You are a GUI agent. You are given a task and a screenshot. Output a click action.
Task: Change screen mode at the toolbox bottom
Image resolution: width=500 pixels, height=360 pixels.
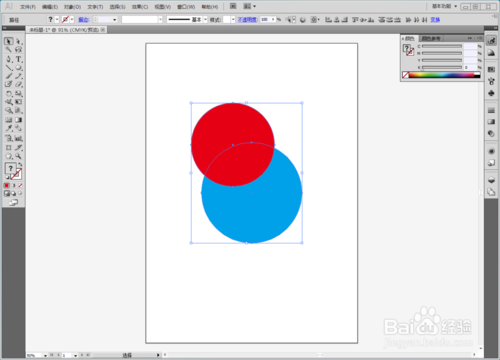[x=13, y=202]
